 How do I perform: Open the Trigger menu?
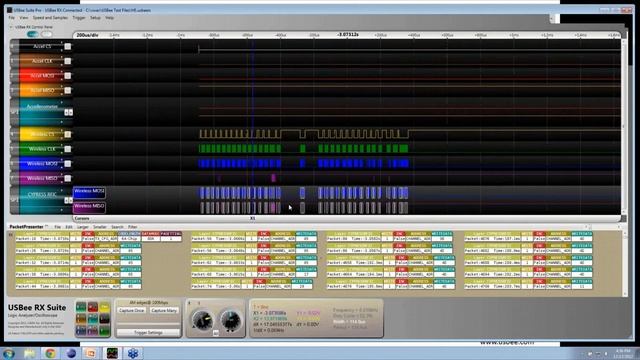click(79, 18)
